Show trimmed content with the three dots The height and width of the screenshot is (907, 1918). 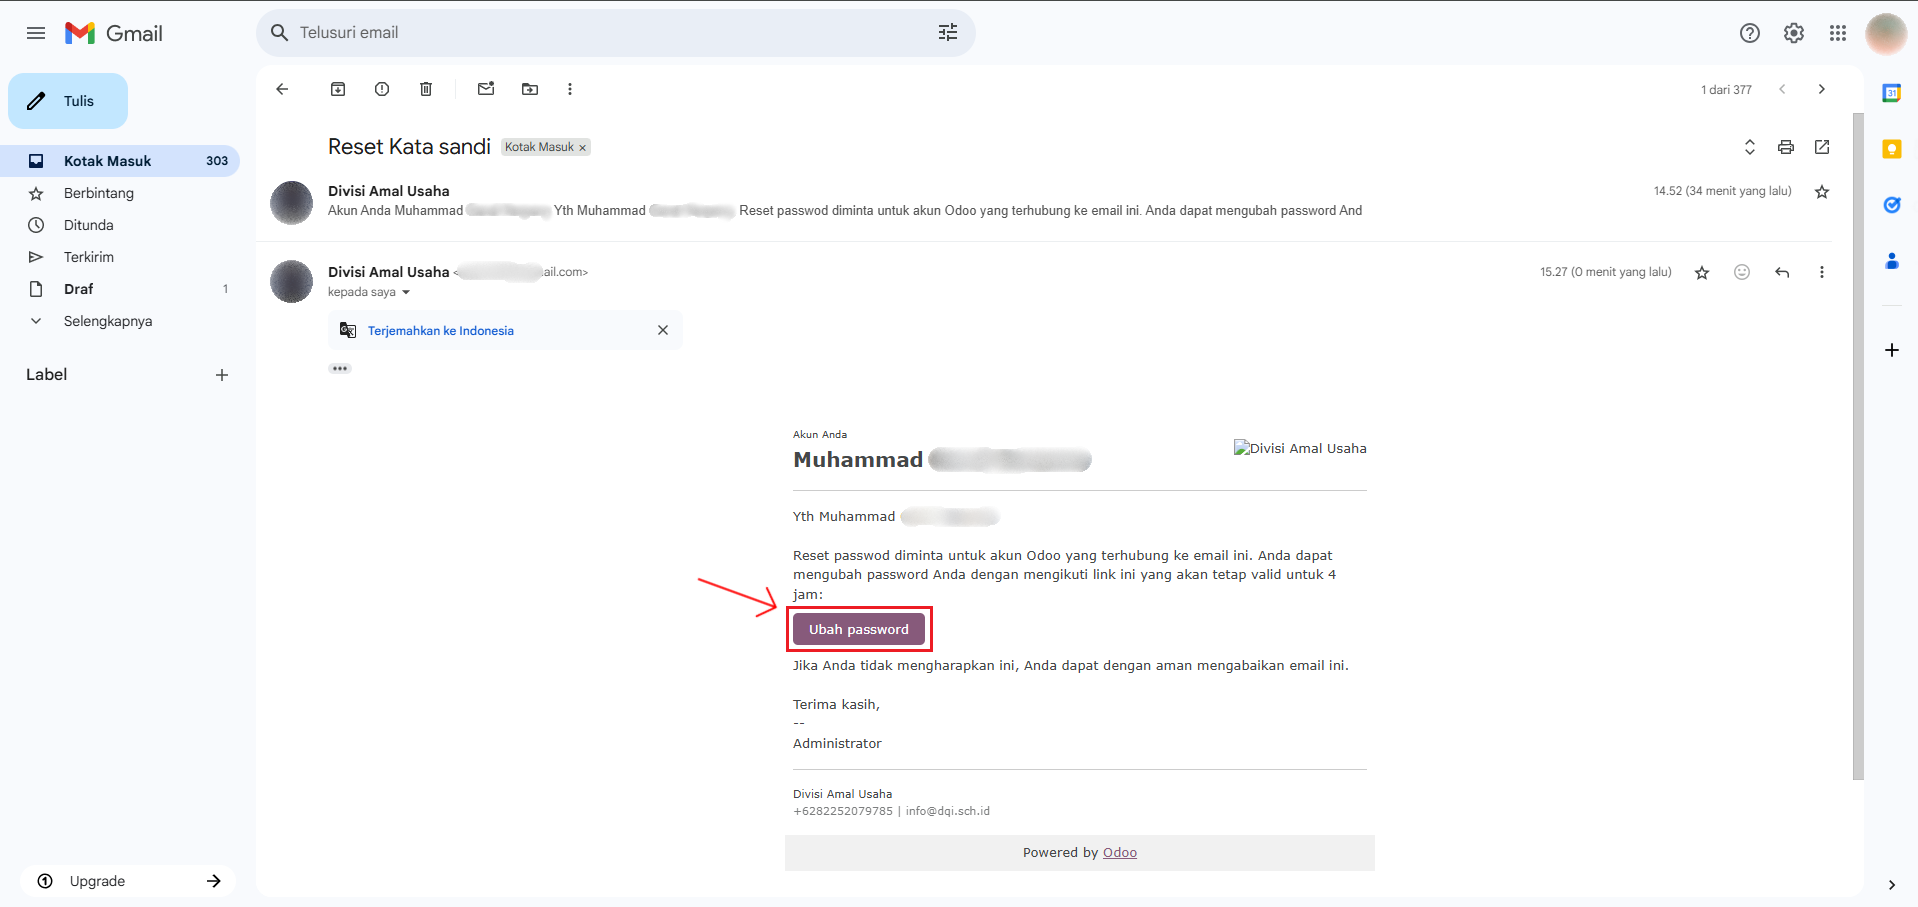(x=340, y=369)
